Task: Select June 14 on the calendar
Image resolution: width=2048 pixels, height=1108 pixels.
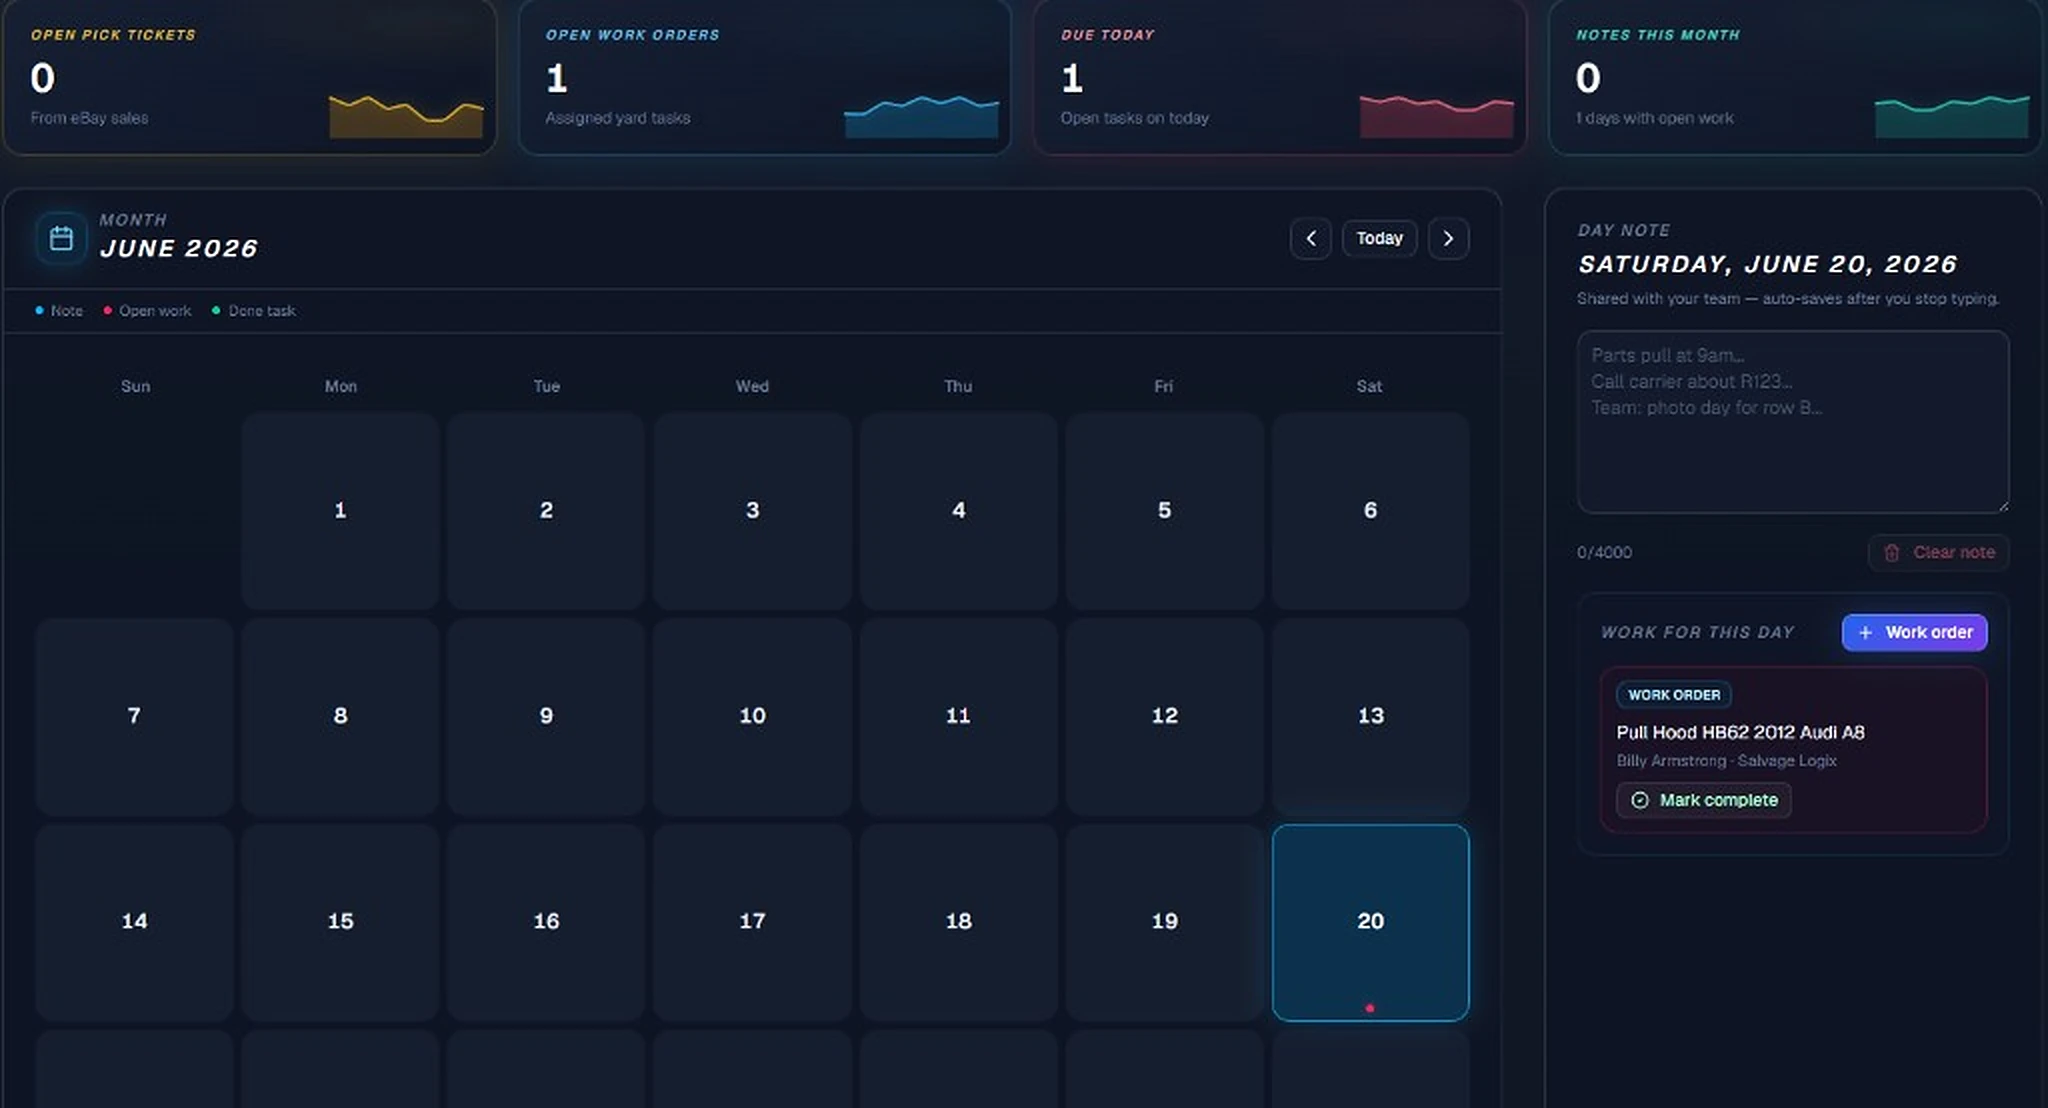Action: [134, 922]
